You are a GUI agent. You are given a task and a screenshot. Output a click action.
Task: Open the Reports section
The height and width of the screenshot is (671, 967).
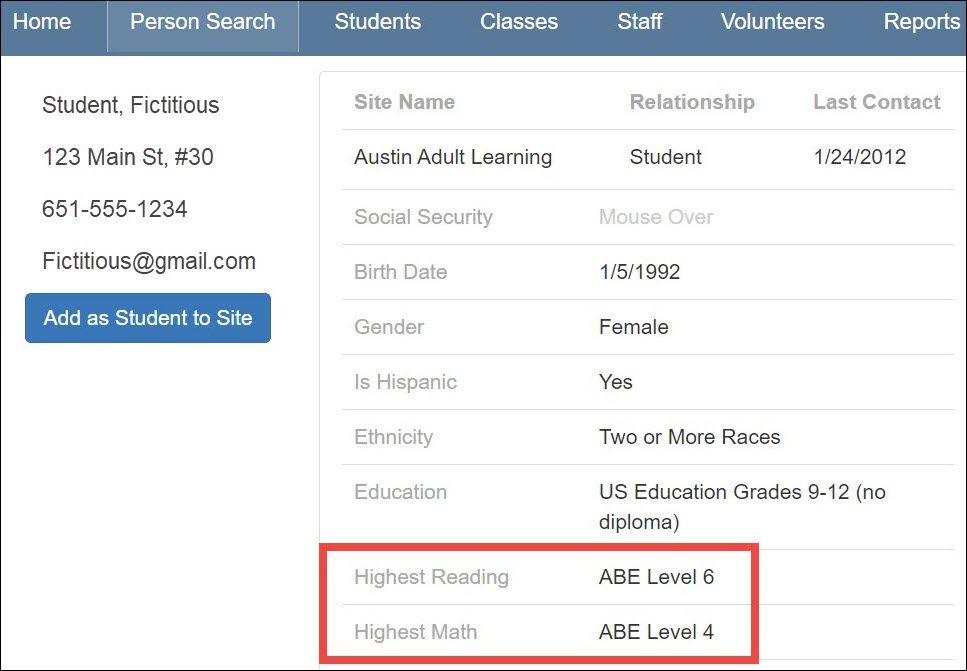coord(920,21)
